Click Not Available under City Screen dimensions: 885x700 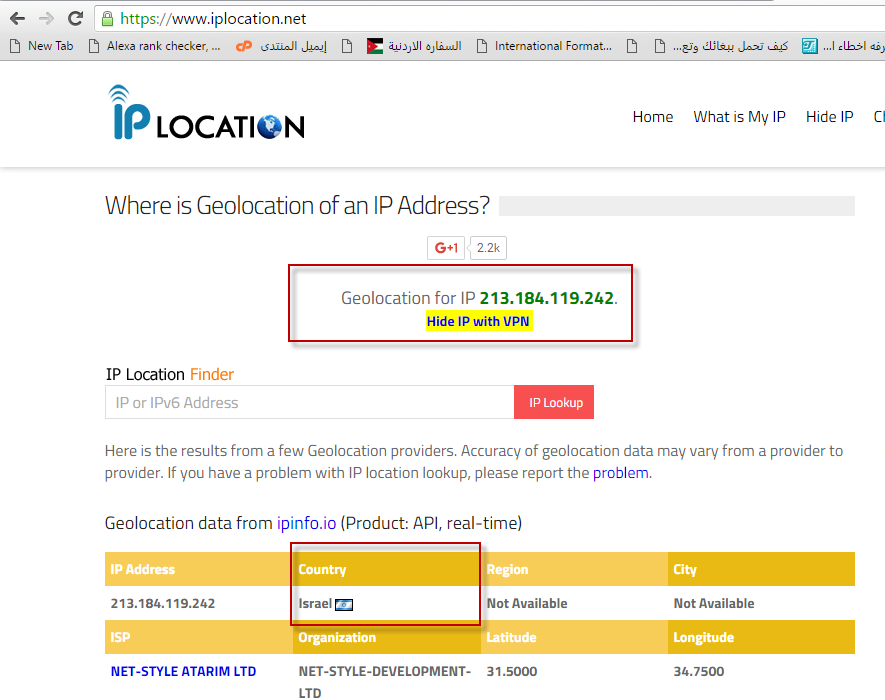714,603
